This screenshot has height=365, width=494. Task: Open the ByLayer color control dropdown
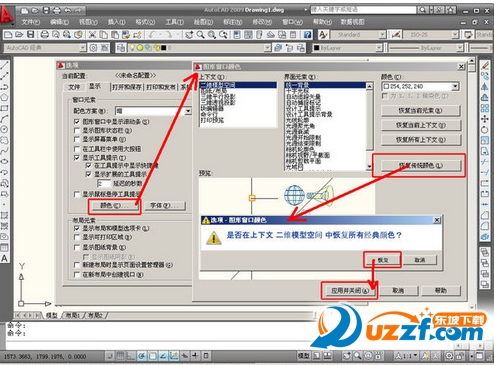click(379, 48)
